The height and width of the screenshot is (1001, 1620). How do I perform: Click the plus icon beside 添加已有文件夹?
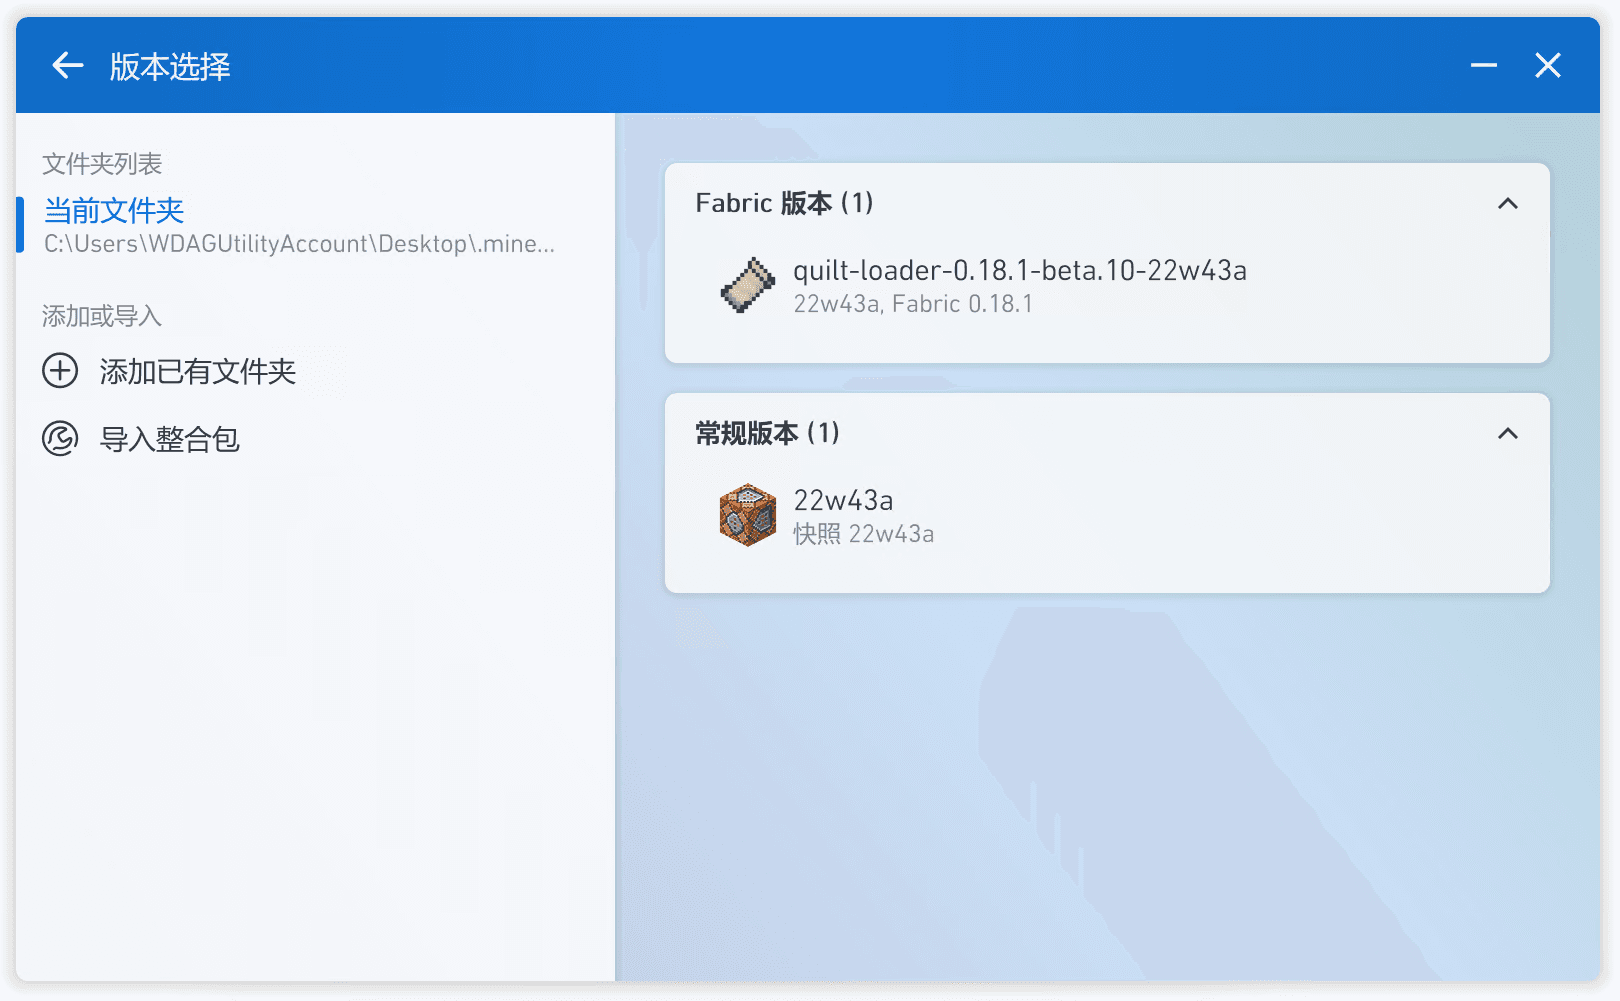[x=60, y=371]
